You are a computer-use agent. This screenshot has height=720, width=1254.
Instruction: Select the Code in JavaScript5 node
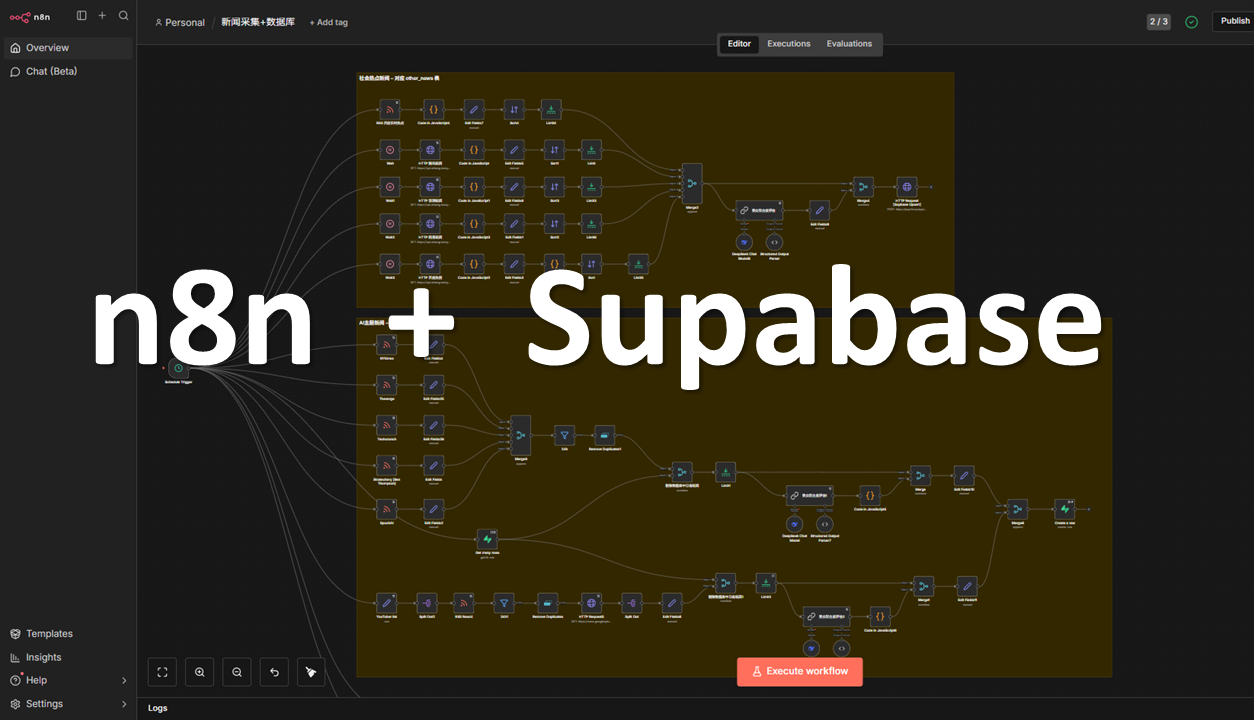[870, 495]
